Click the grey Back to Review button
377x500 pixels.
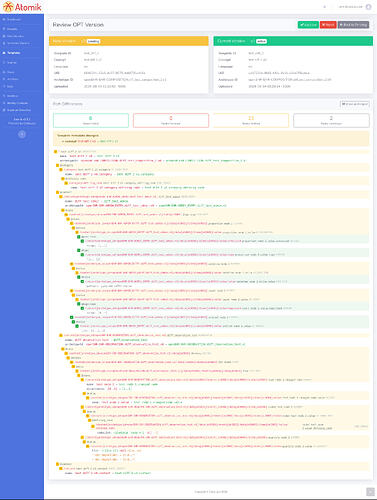point(353,25)
